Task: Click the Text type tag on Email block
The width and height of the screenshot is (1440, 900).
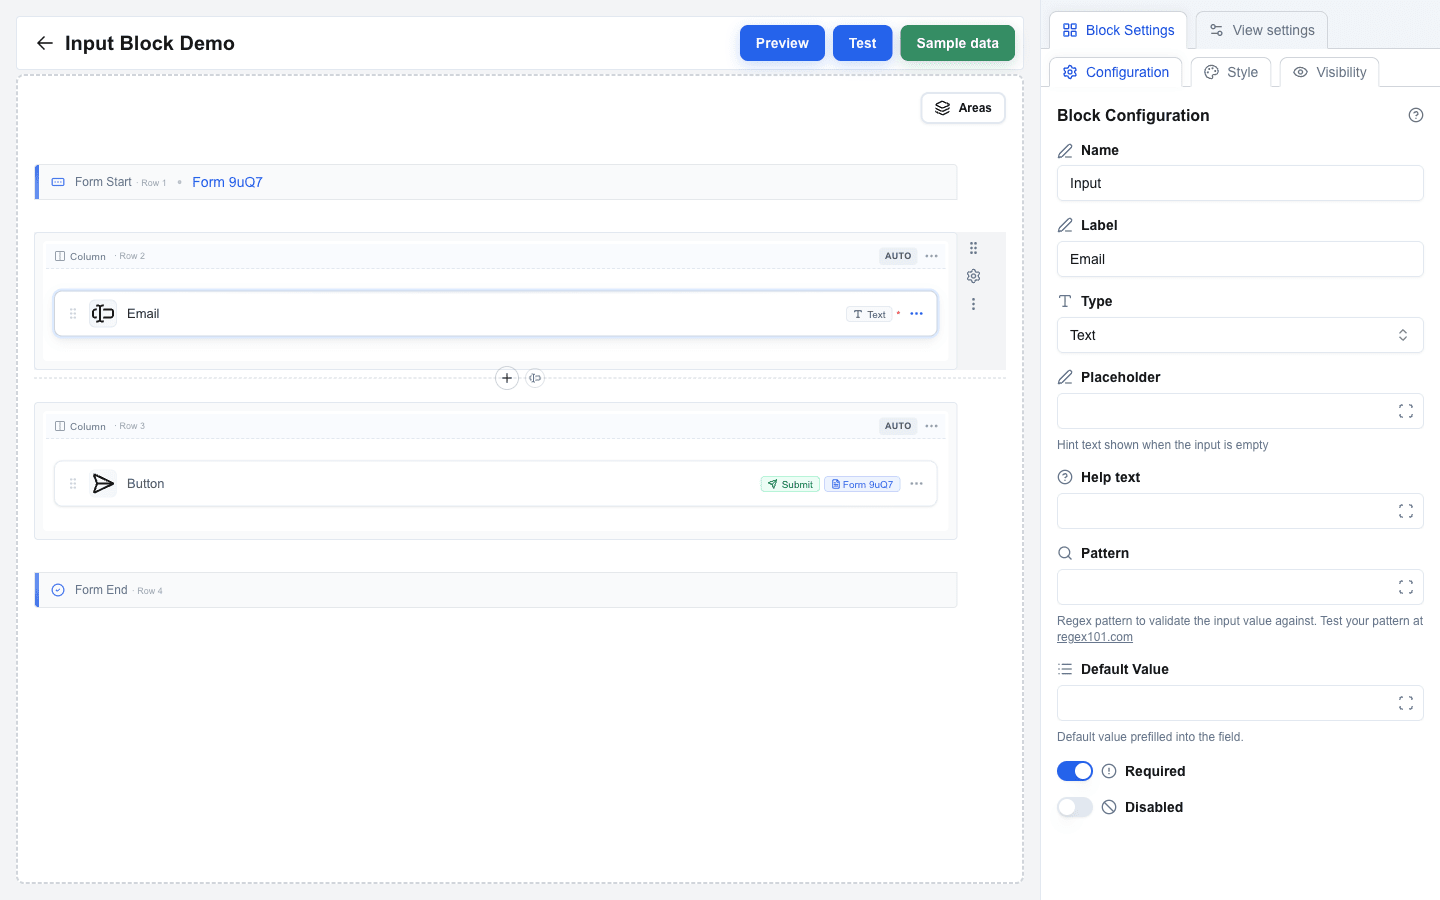Action: pos(869,314)
